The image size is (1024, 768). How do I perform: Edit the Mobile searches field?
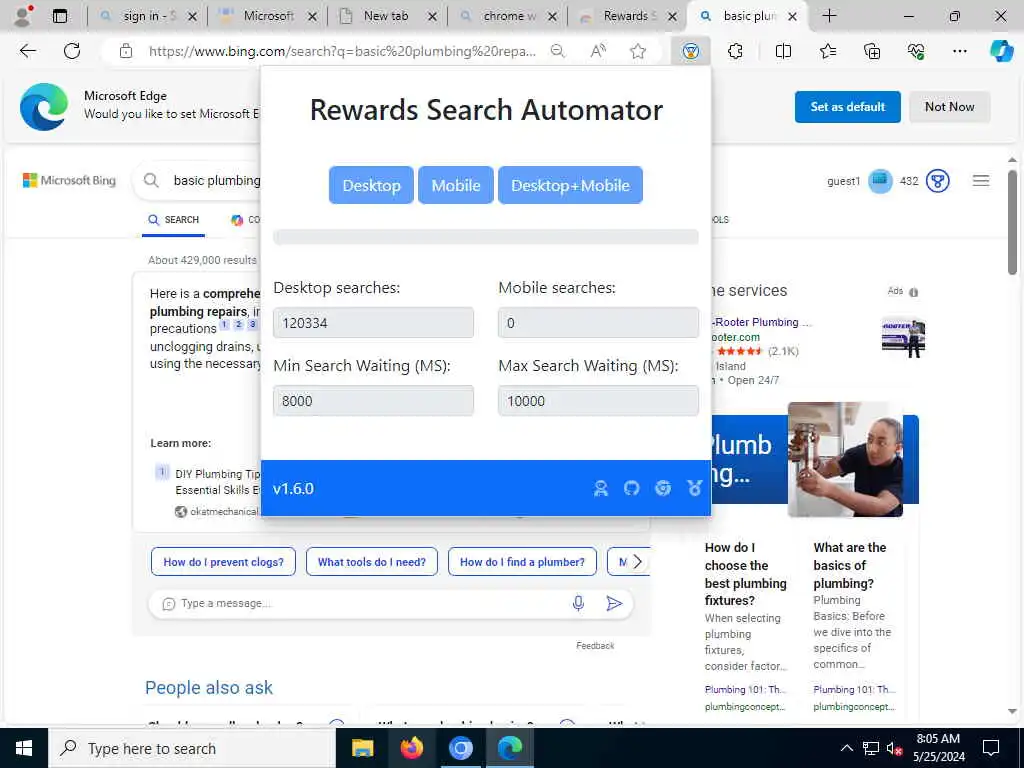tap(598, 323)
